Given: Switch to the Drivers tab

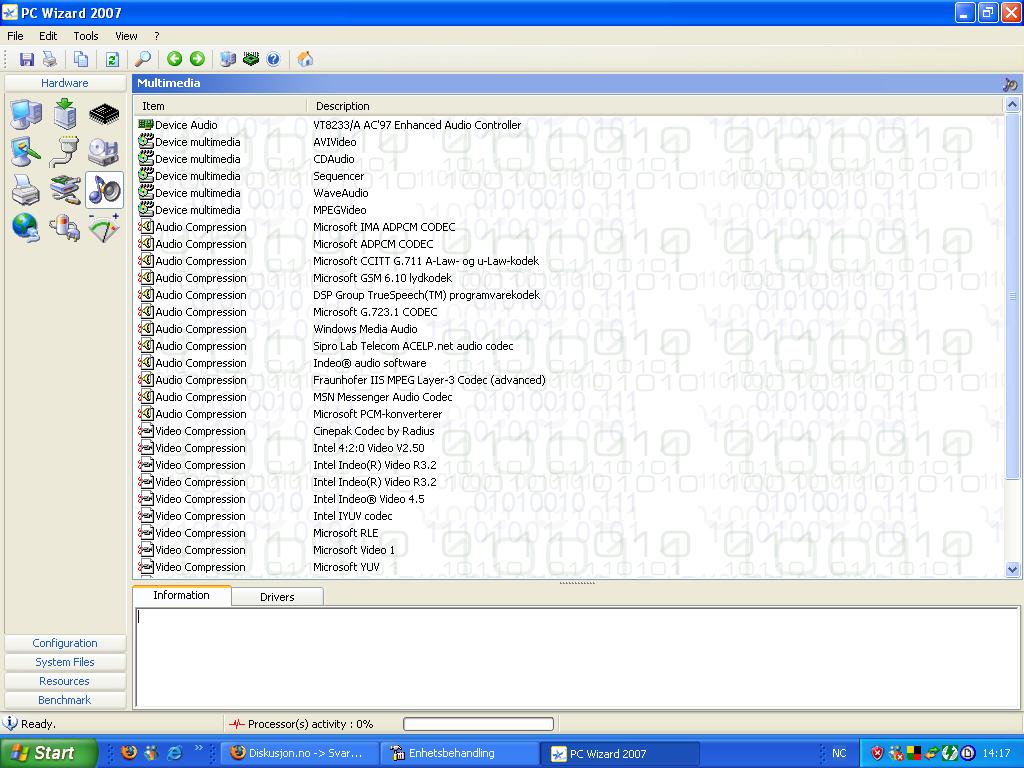Looking at the screenshot, I should click(277, 597).
